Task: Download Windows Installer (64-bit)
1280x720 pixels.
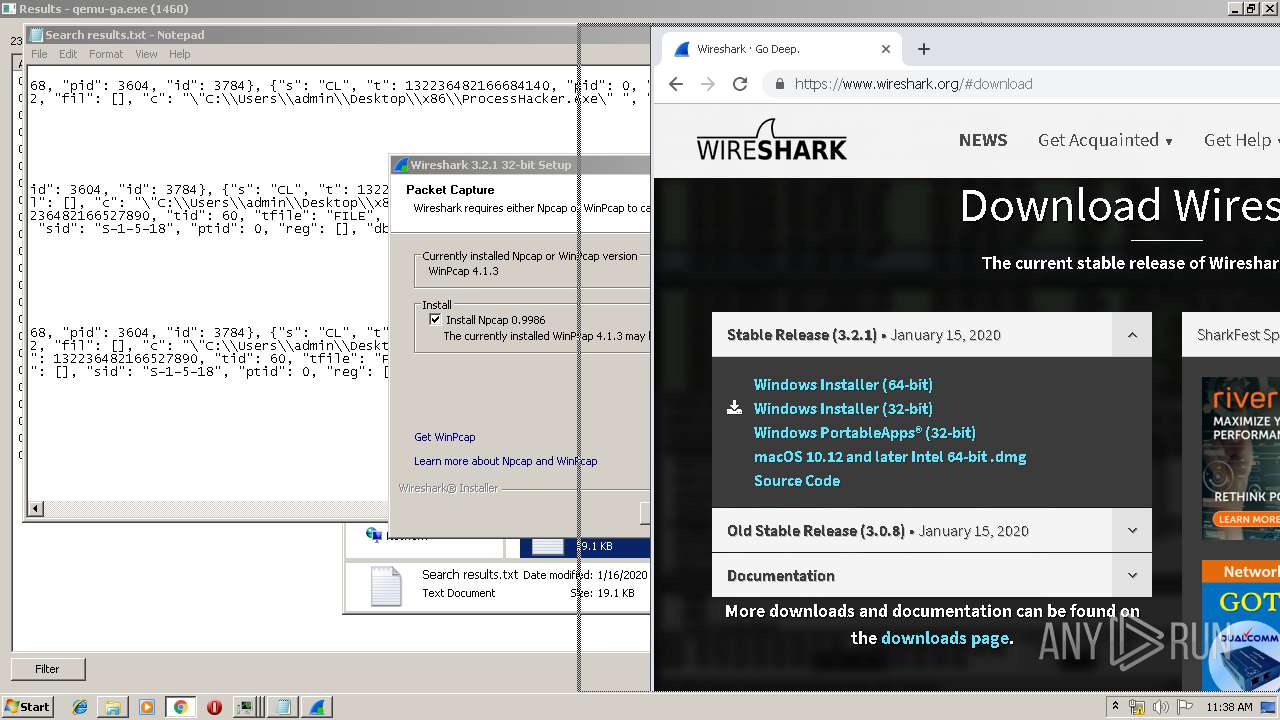Action: pos(843,385)
